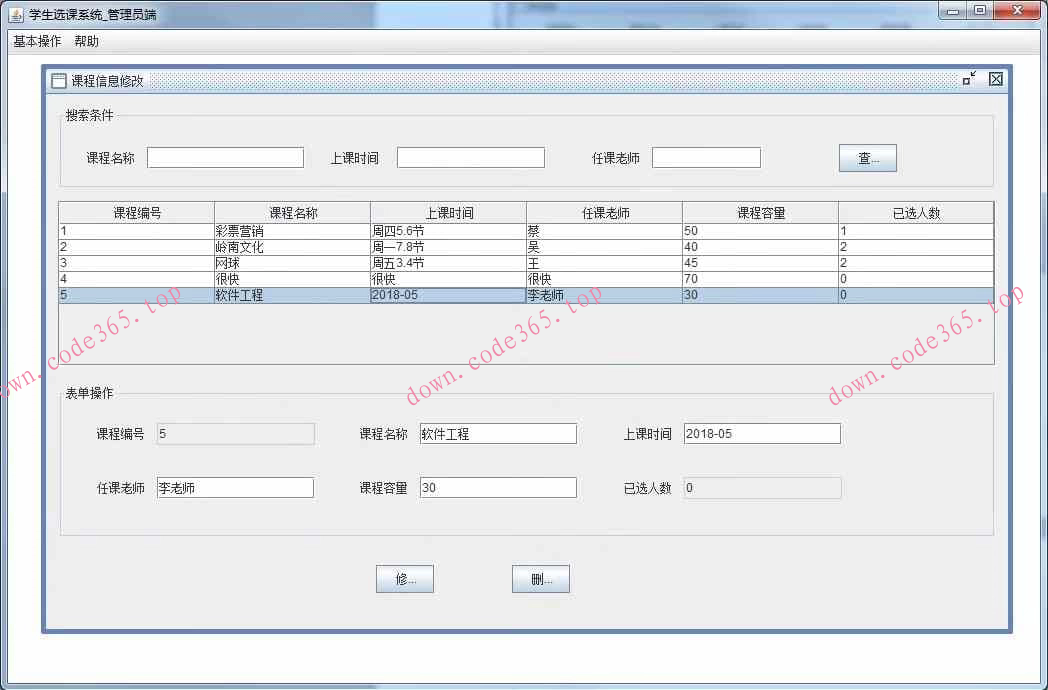Click the teacher cell 蔡
1048x690 pixels.
click(604, 231)
